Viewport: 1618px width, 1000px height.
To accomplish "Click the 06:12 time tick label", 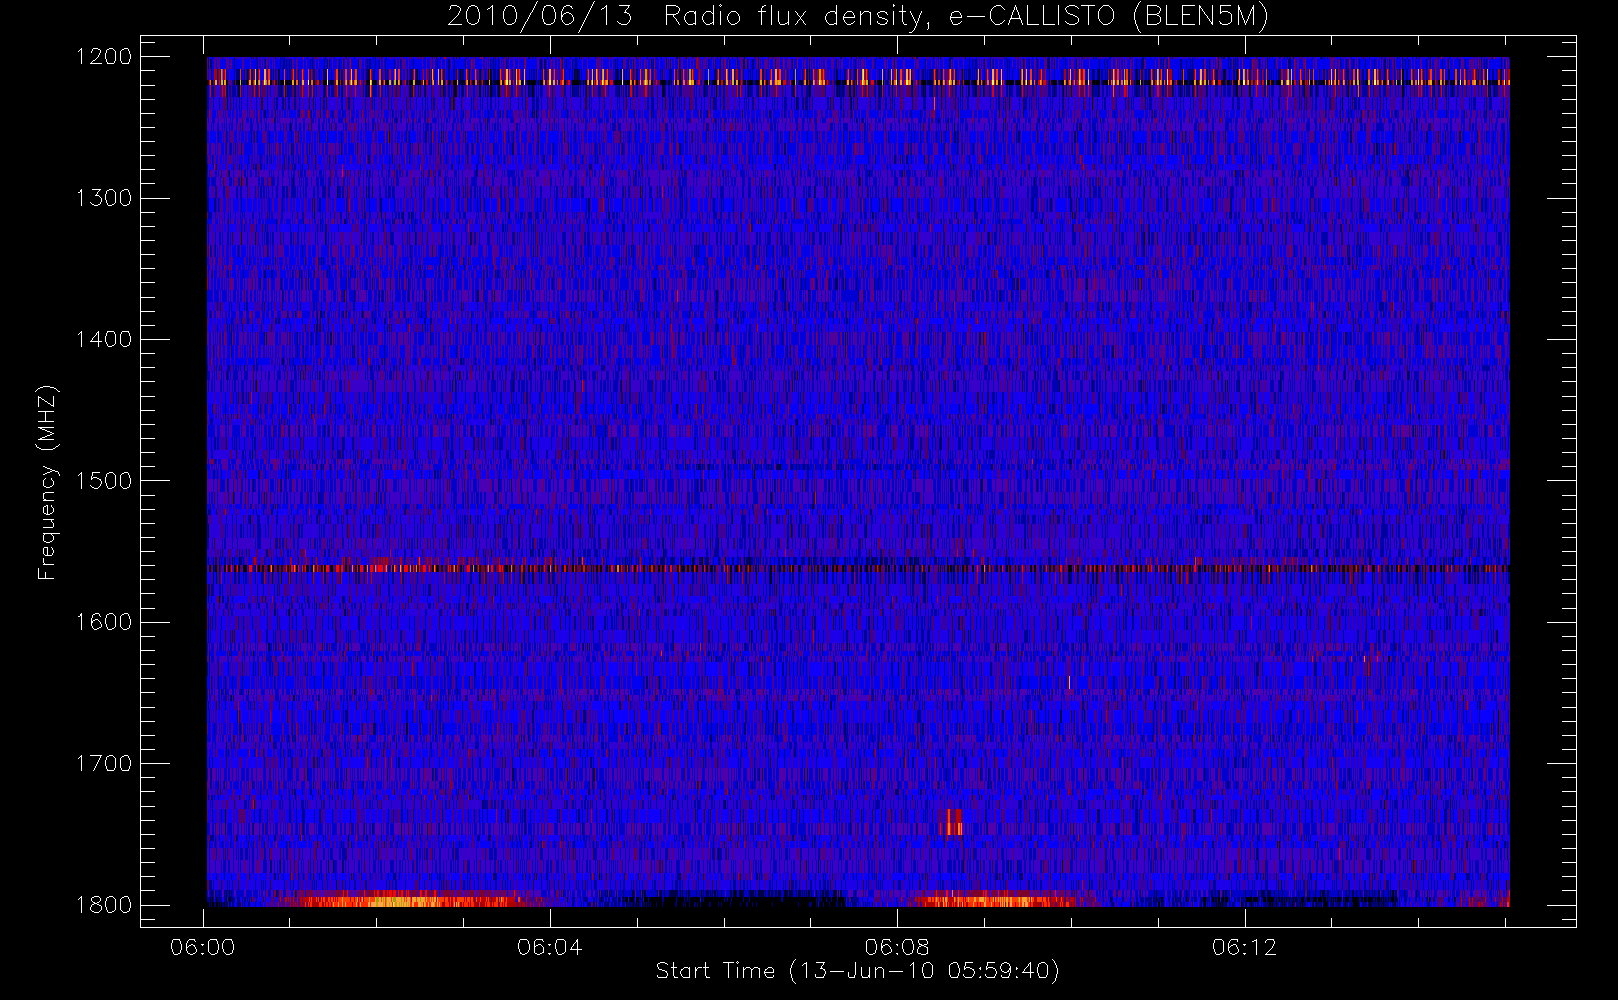I will click(1244, 947).
